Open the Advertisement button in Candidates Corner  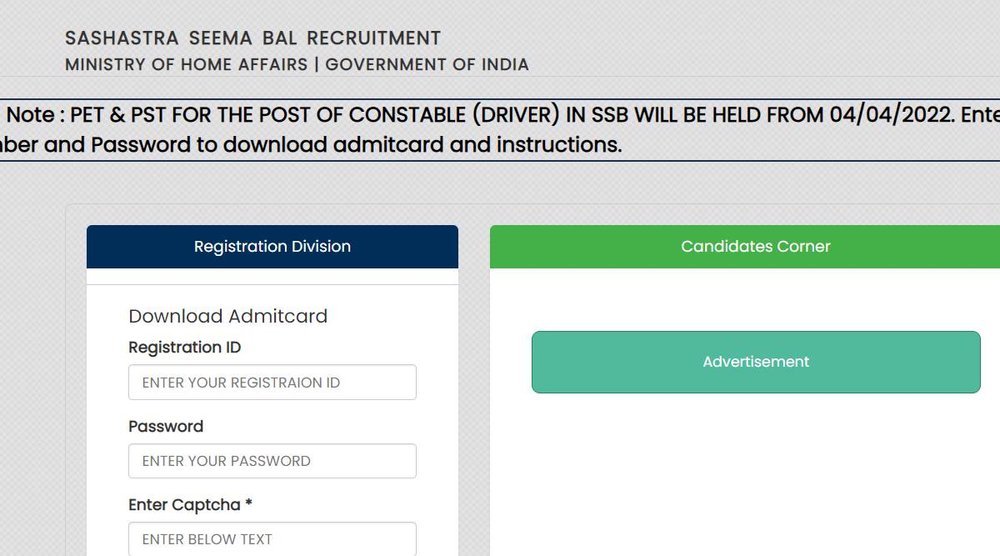pyautogui.click(x=756, y=362)
